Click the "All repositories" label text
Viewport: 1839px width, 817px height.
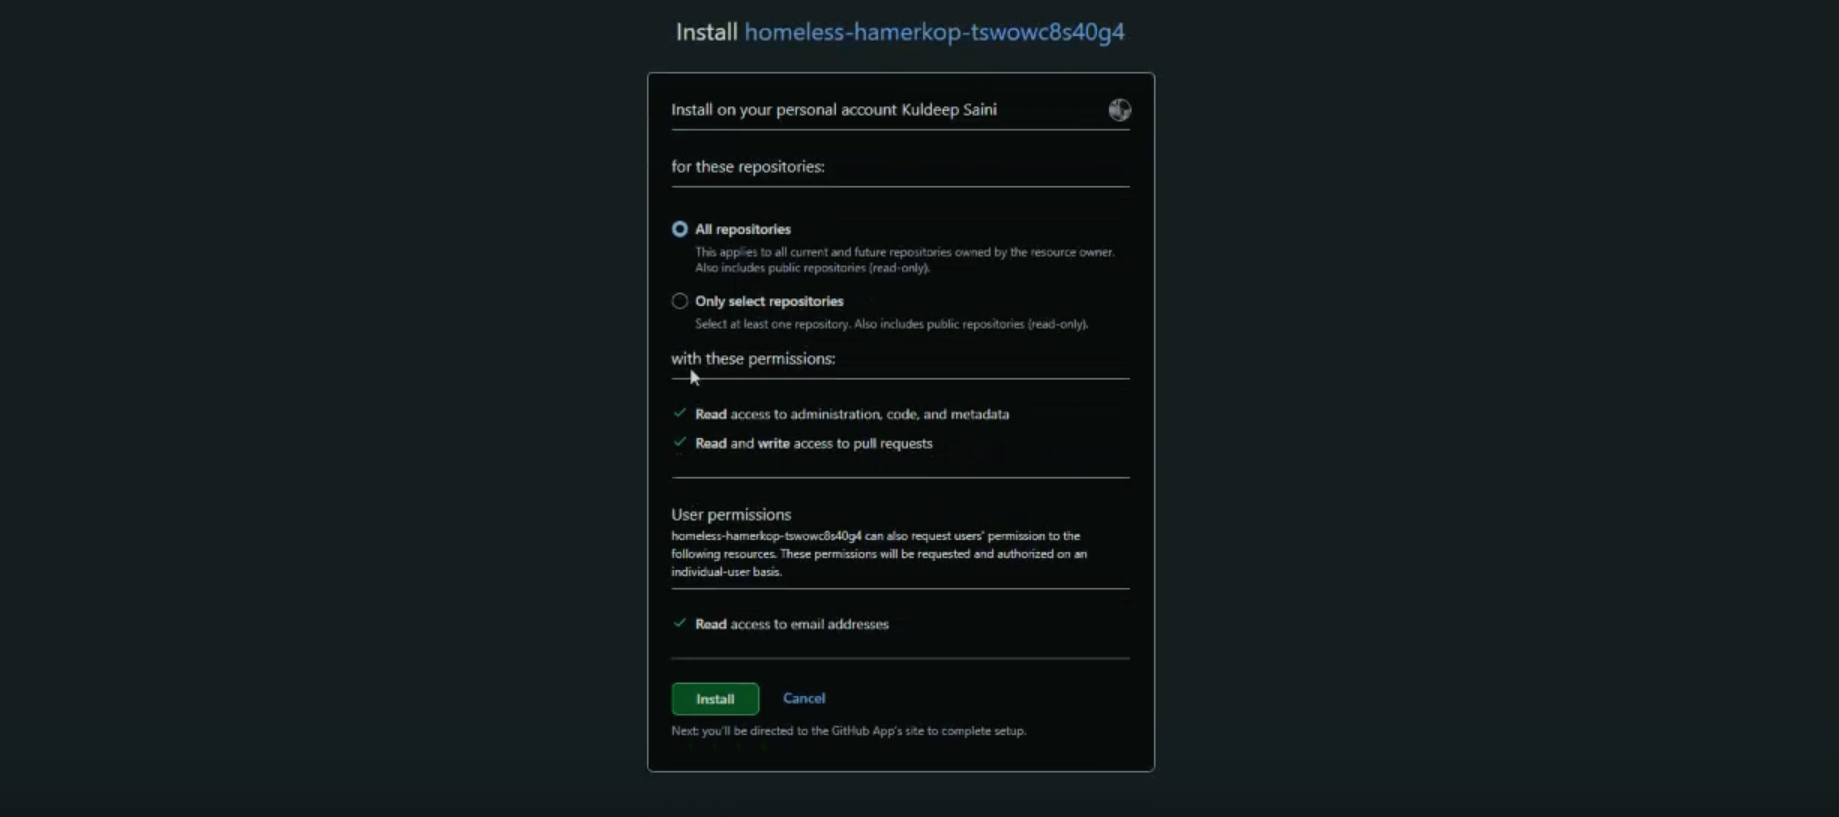click(742, 229)
